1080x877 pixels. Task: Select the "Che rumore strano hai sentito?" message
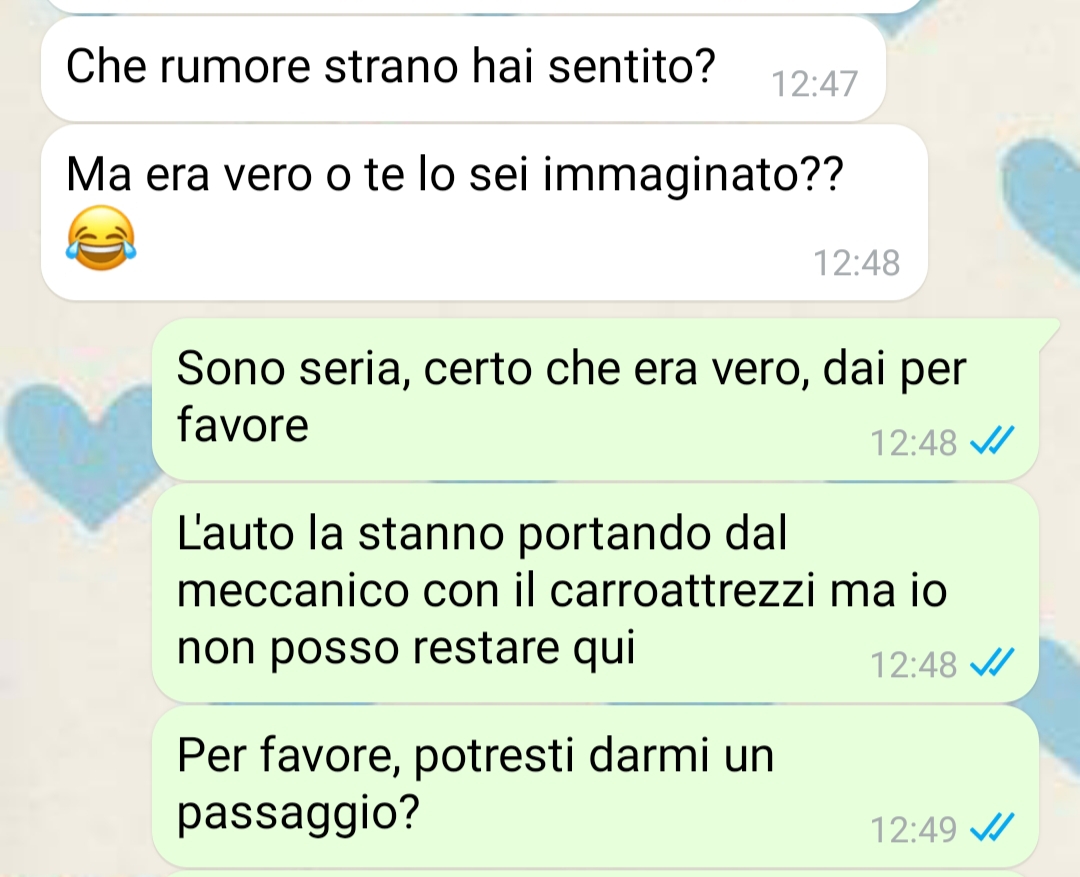(463, 69)
